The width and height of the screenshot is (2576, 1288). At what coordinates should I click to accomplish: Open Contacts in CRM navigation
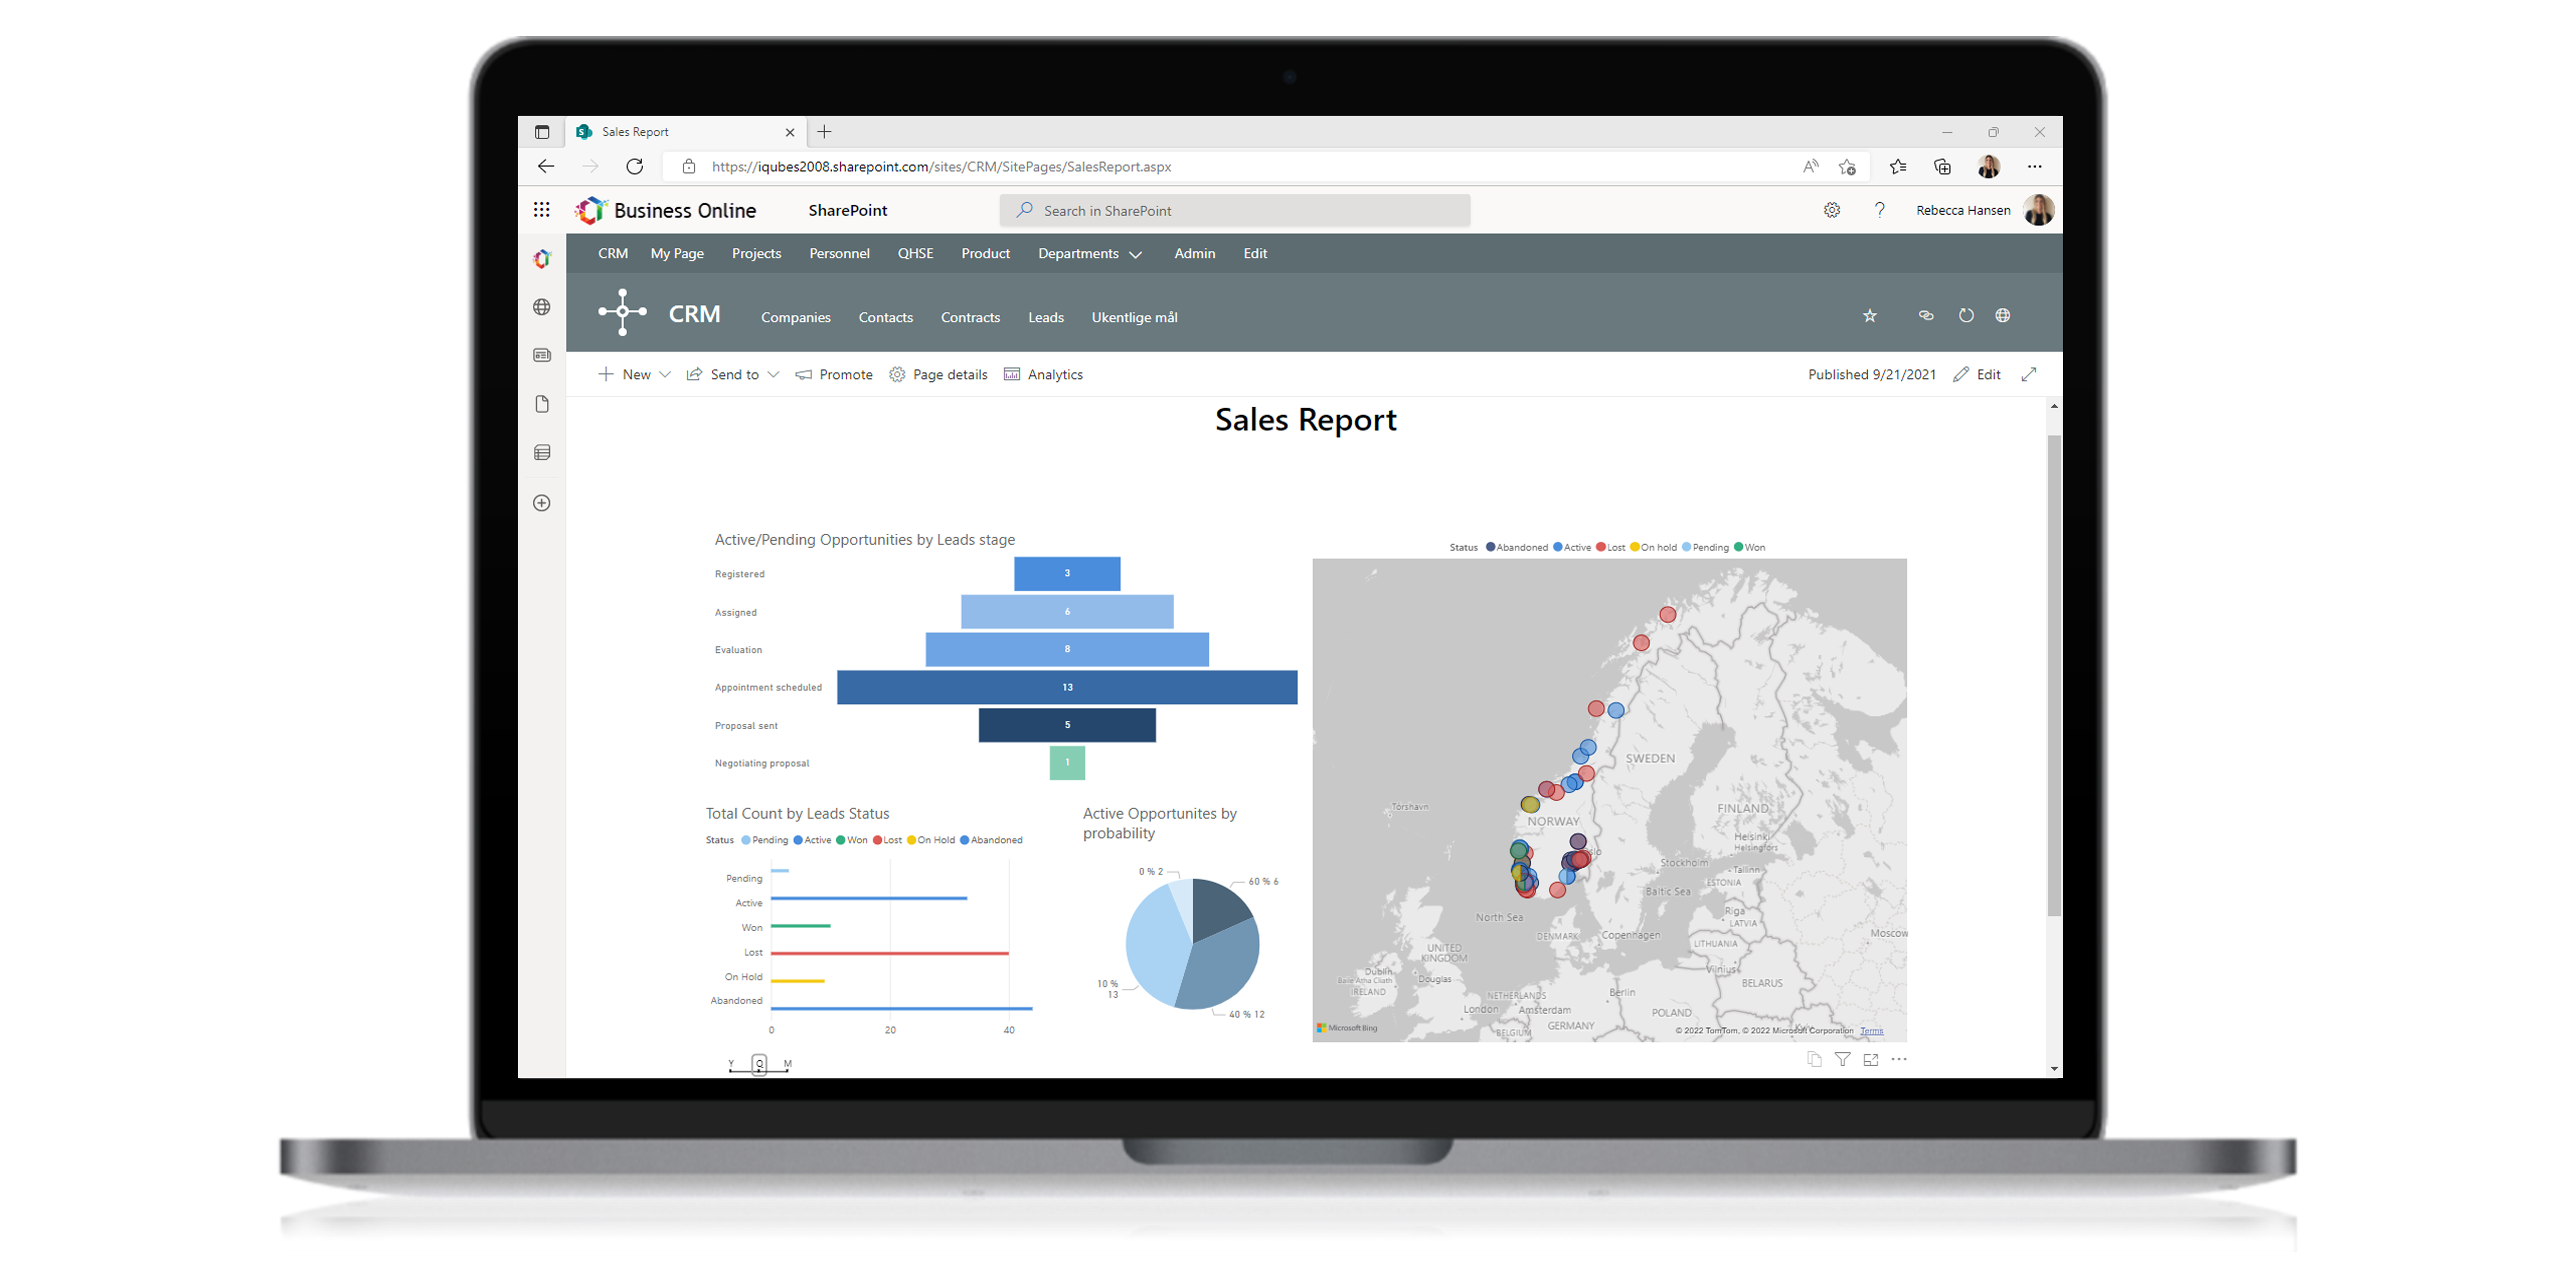(885, 317)
